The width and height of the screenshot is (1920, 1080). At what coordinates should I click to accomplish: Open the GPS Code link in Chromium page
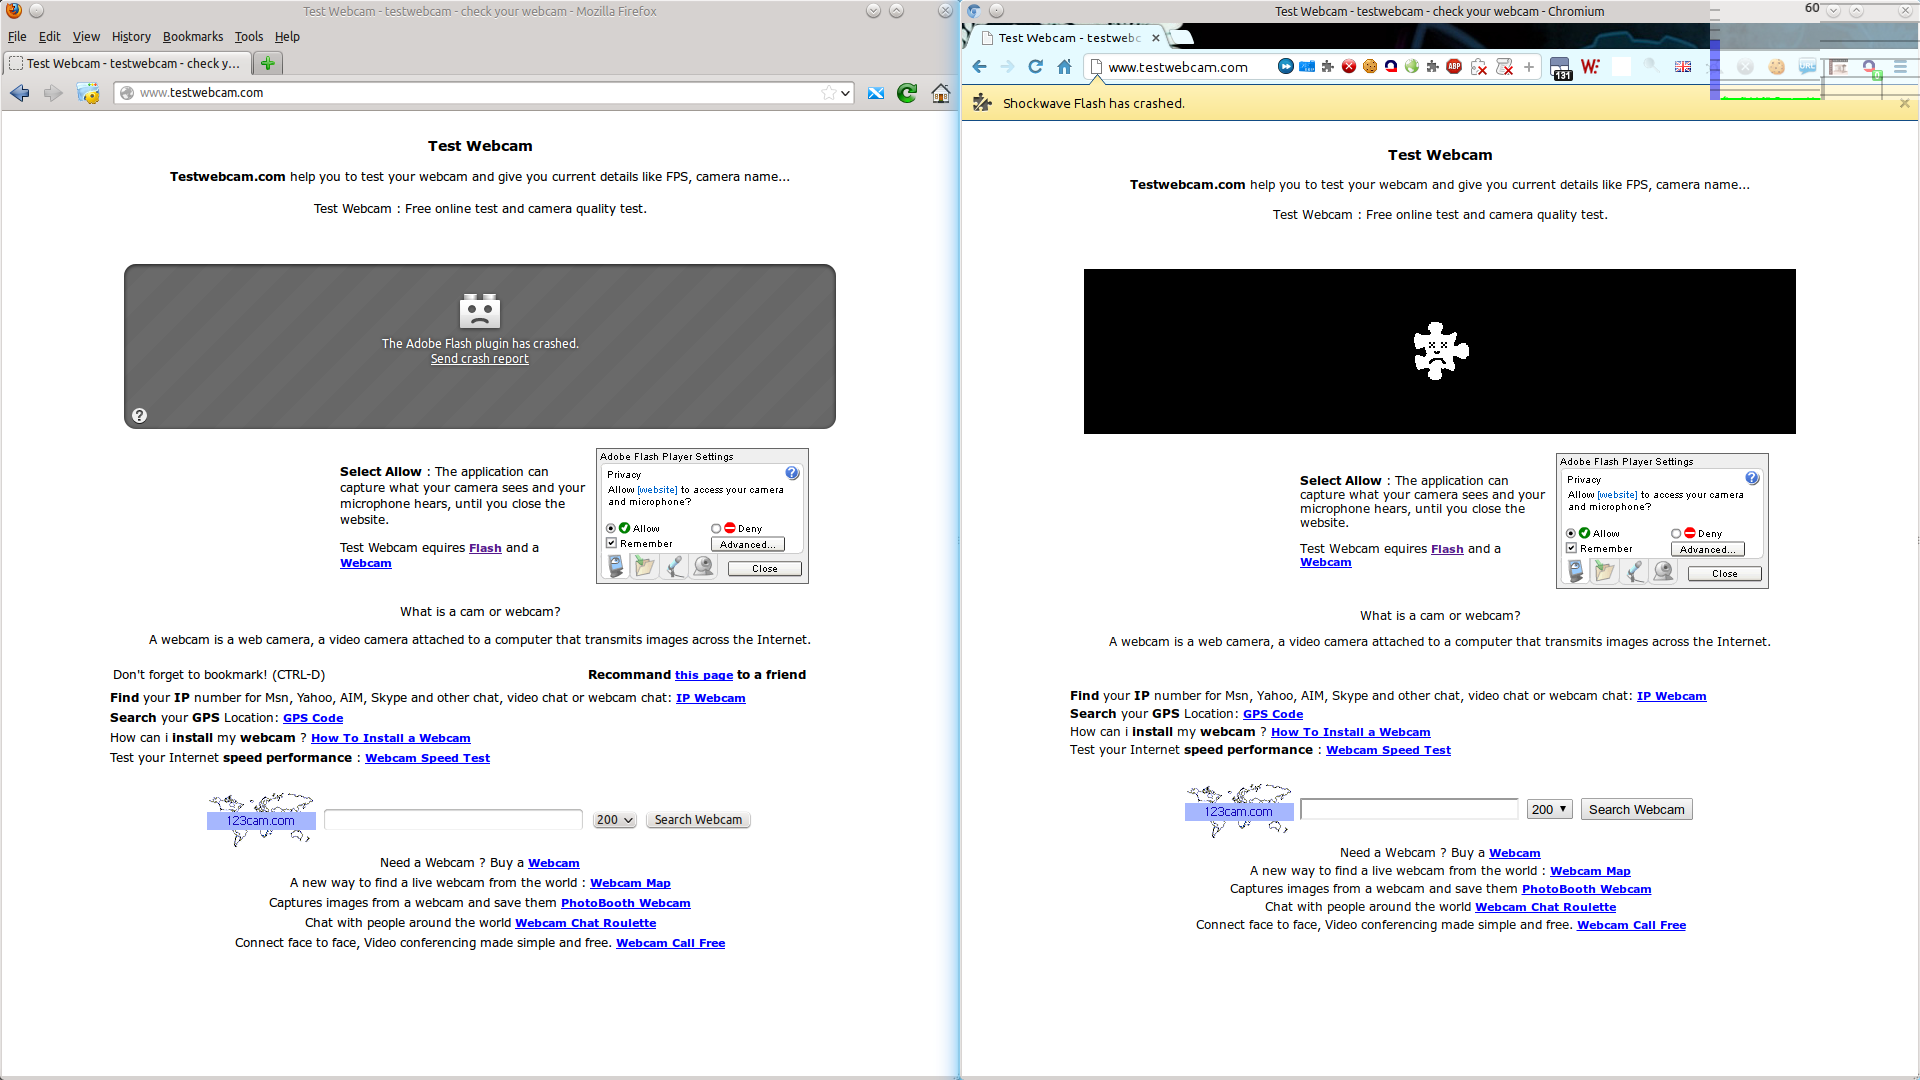pyautogui.click(x=1273, y=714)
